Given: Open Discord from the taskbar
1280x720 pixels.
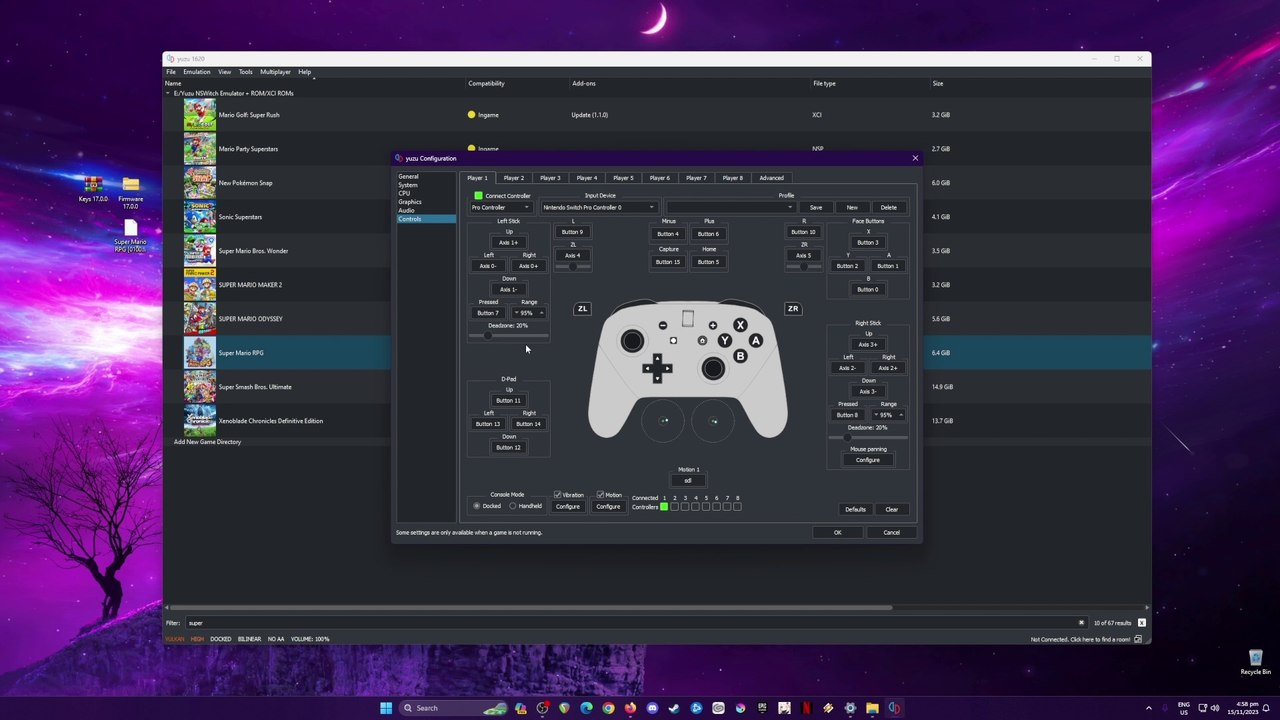Looking at the screenshot, I should (652, 708).
